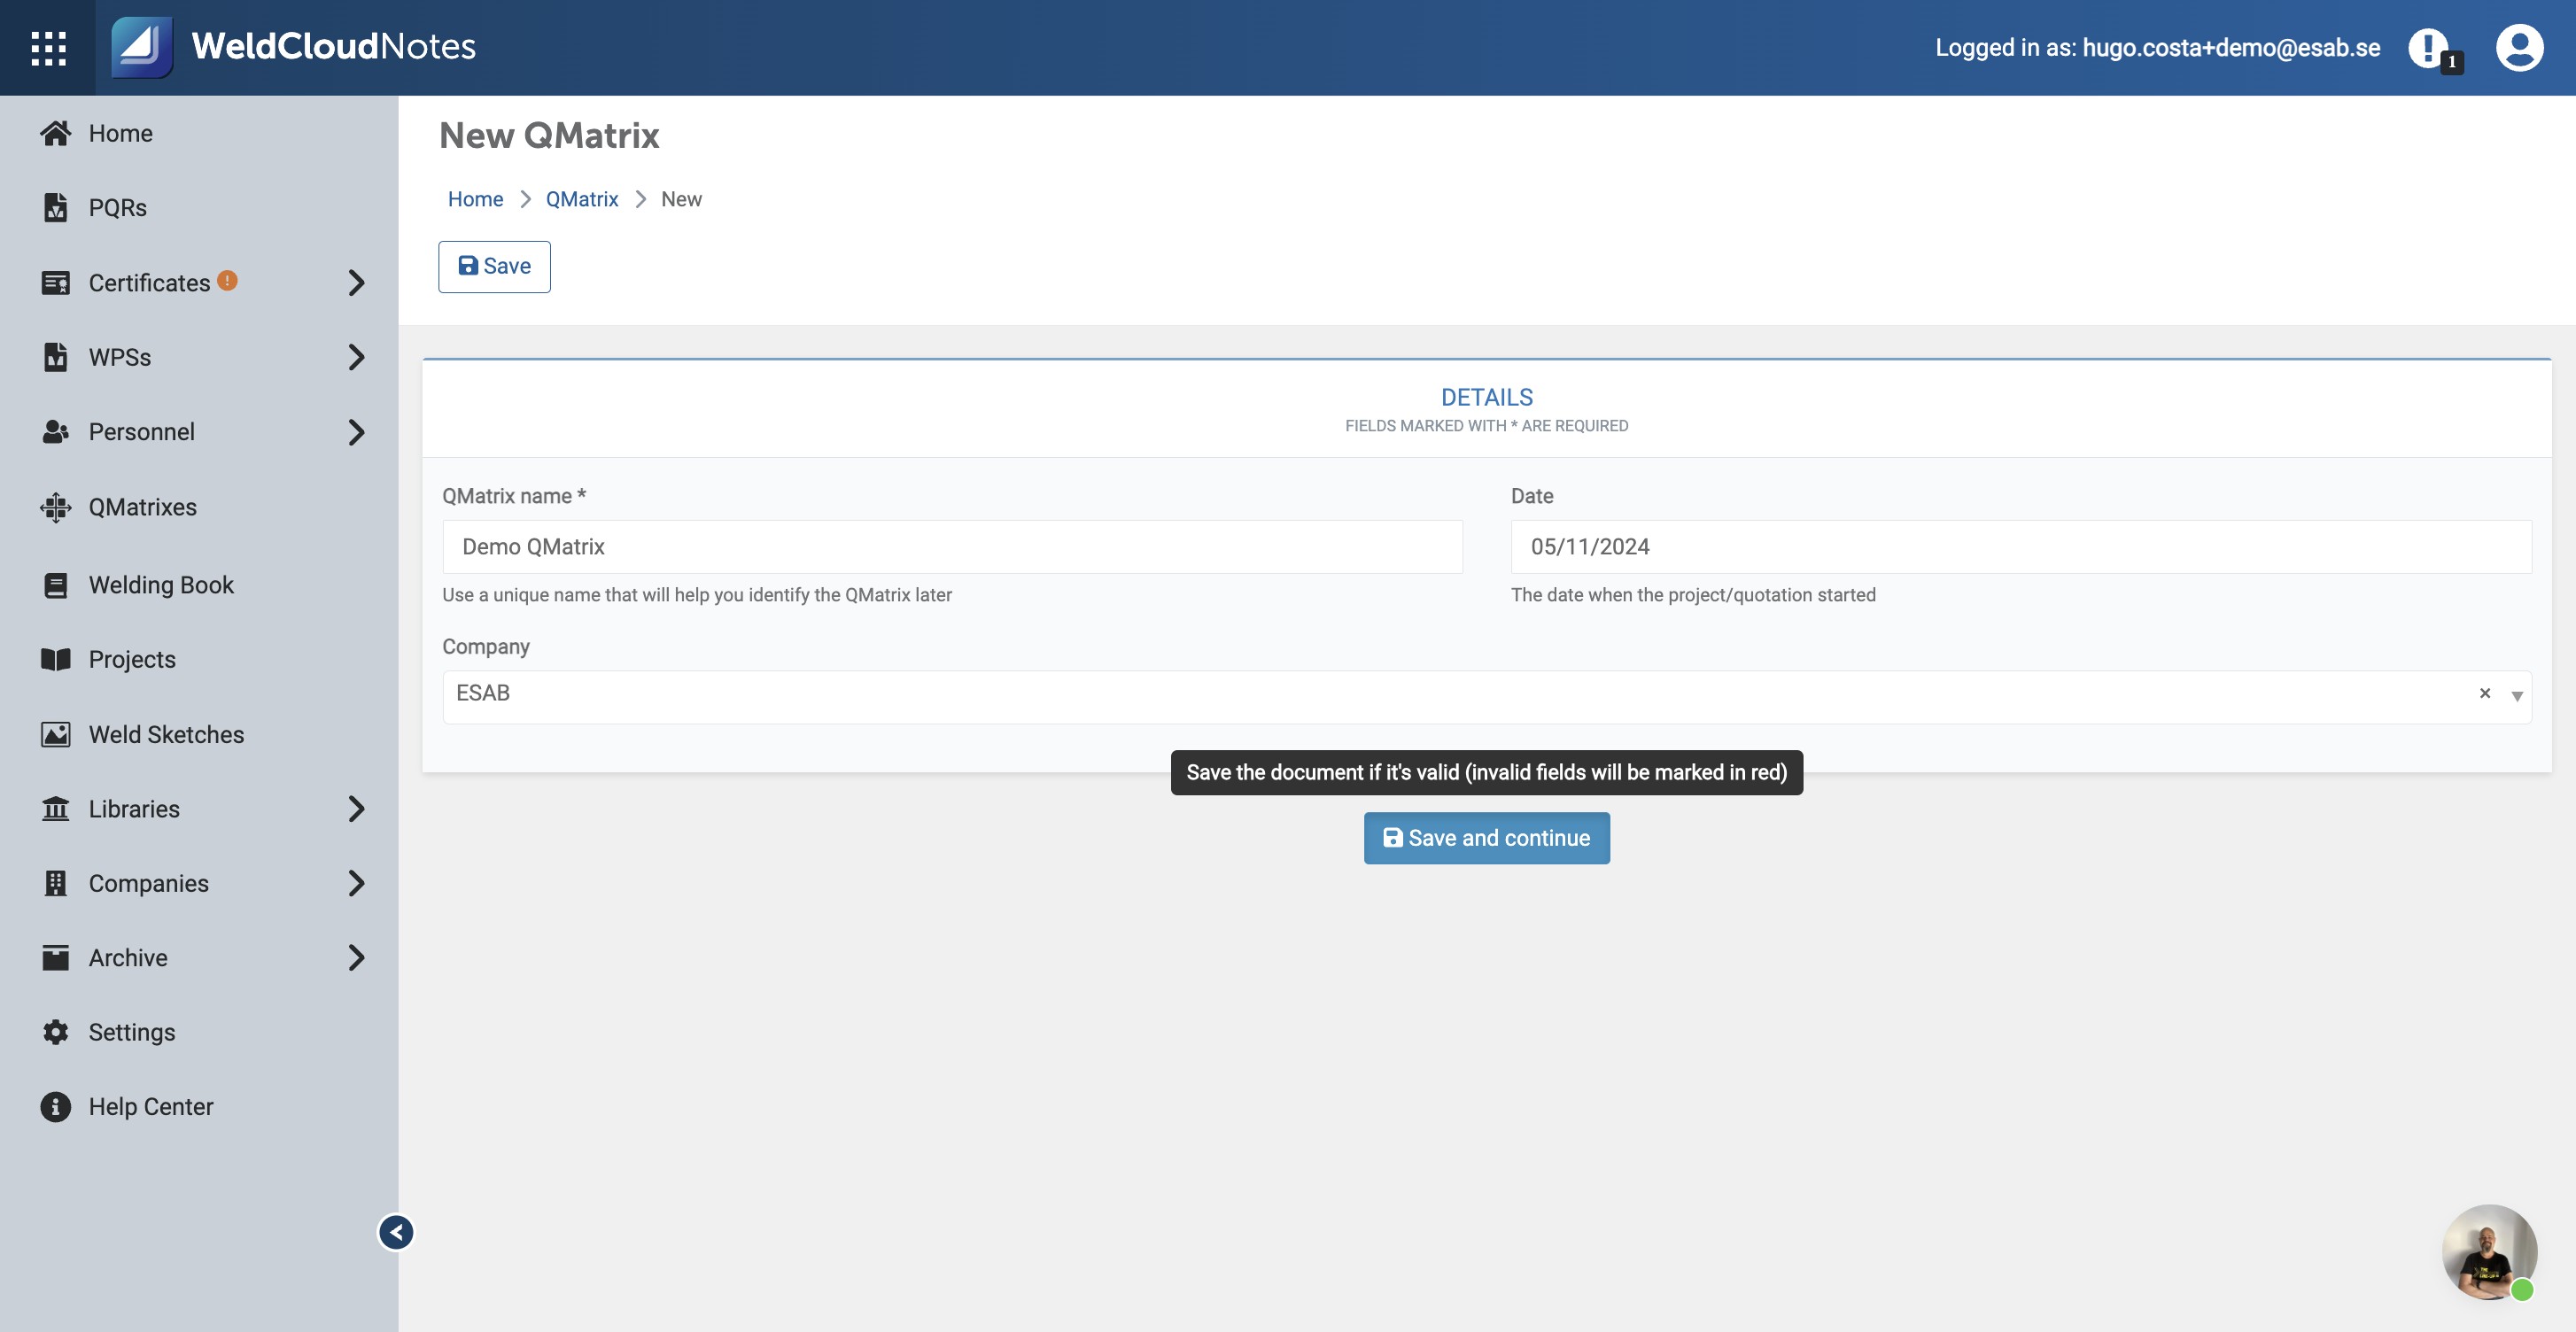The width and height of the screenshot is (2576, 1332).
Task: Open the Company select box showing ESAB
Action: click(1487, 697)
